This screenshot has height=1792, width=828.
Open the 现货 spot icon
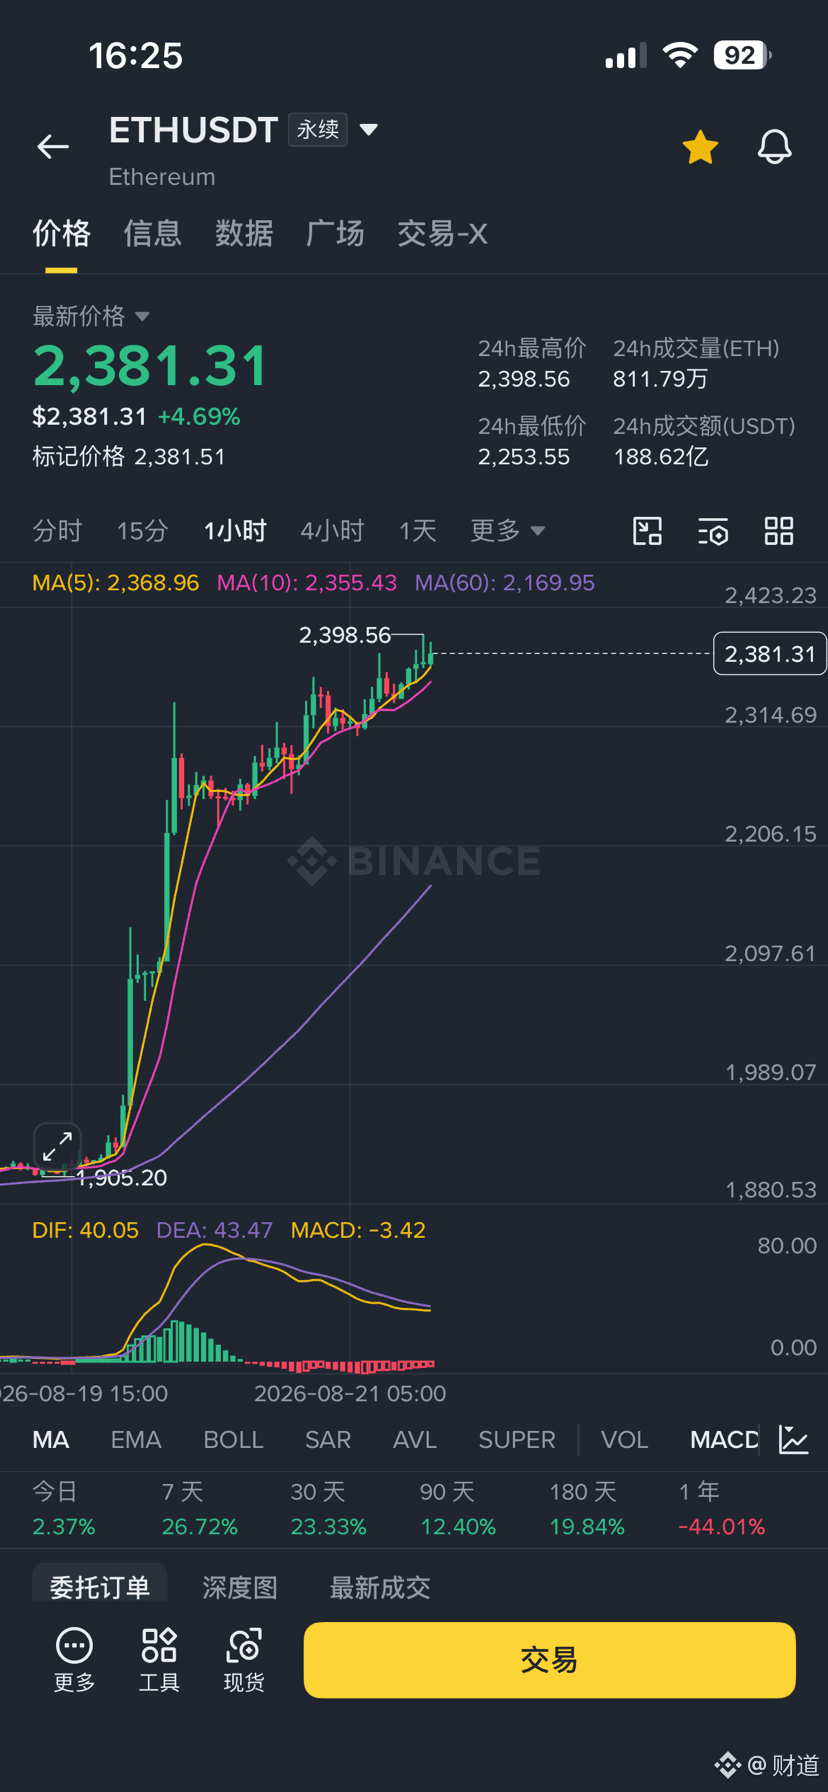pyautogui.click(x=244, y=1661)
